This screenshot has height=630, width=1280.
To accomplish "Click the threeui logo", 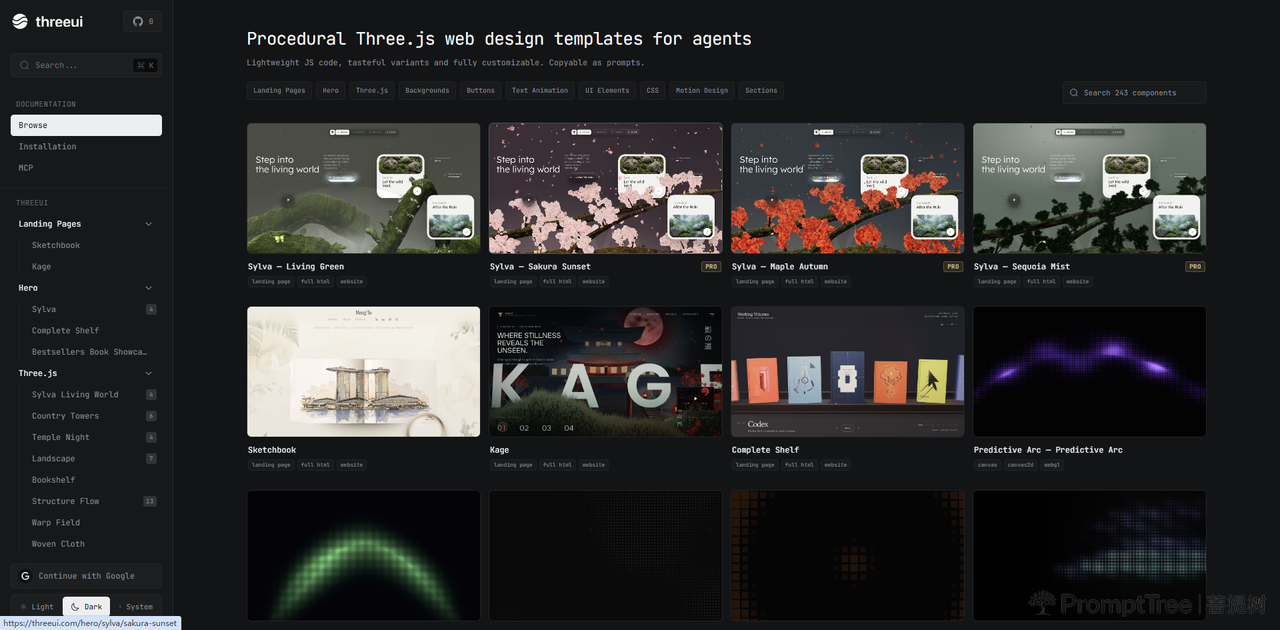I will point(49,21).
